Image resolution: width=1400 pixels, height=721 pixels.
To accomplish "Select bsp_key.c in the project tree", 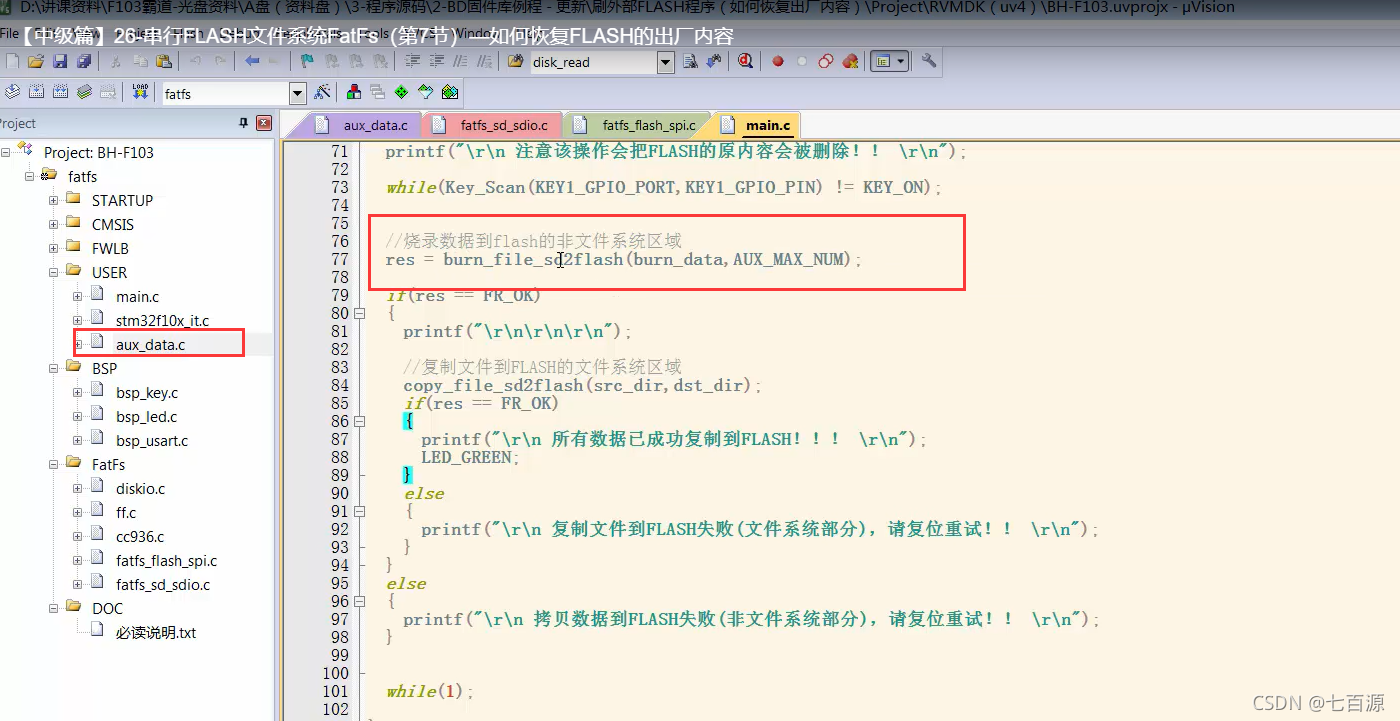I will (146, 393).
